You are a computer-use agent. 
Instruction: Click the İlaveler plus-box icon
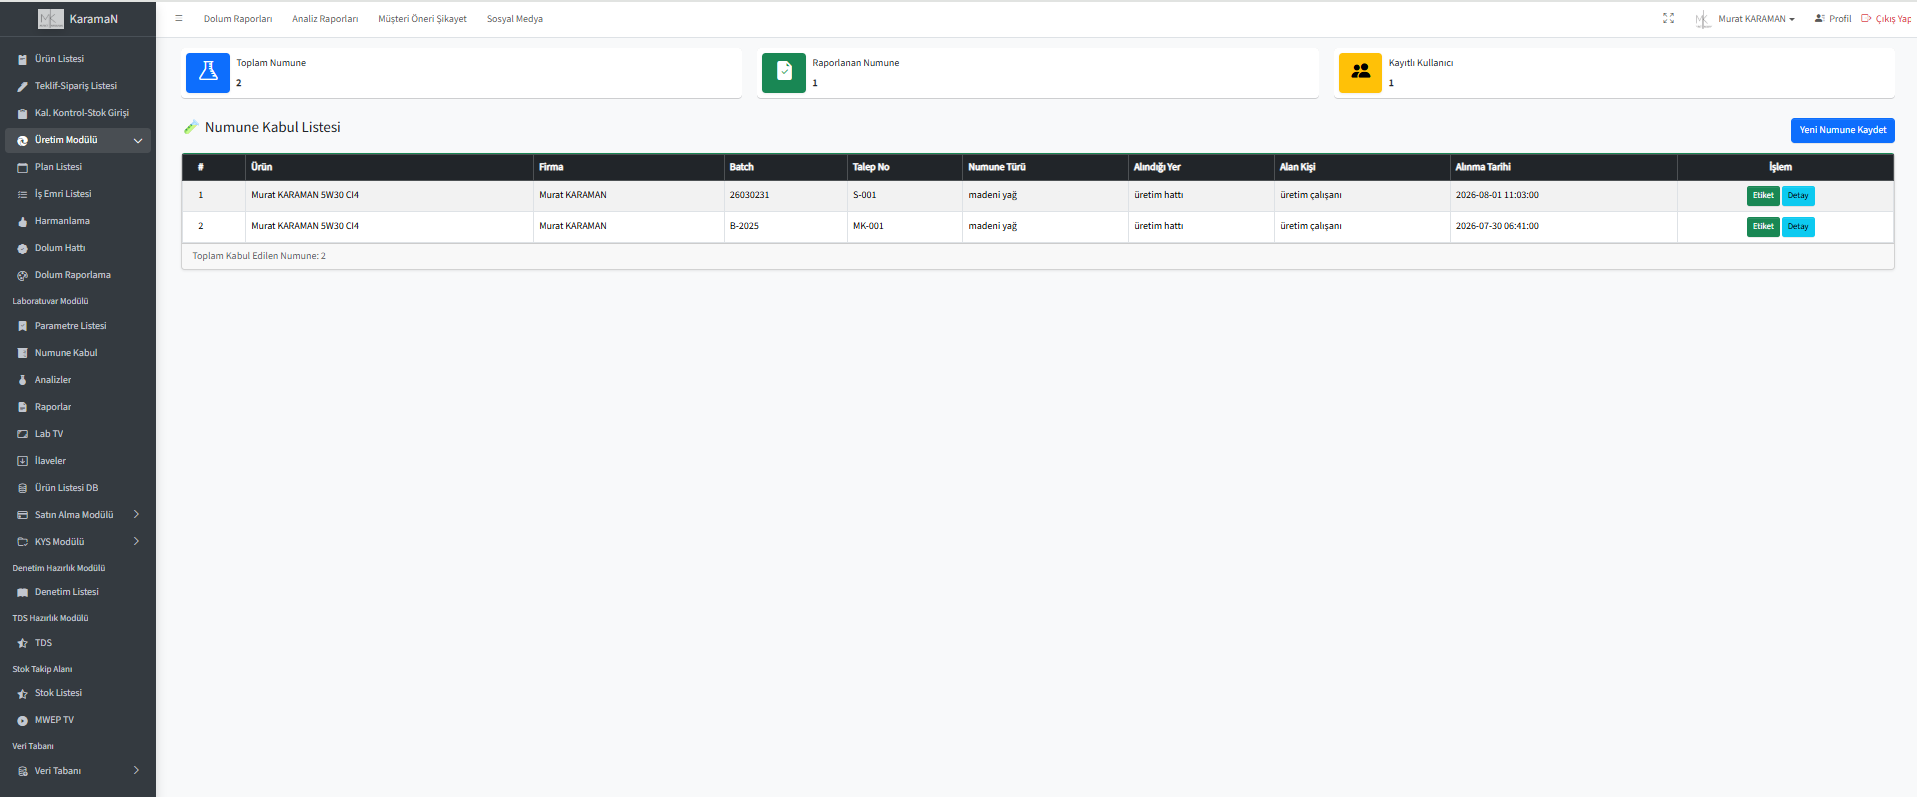[23, 462]
